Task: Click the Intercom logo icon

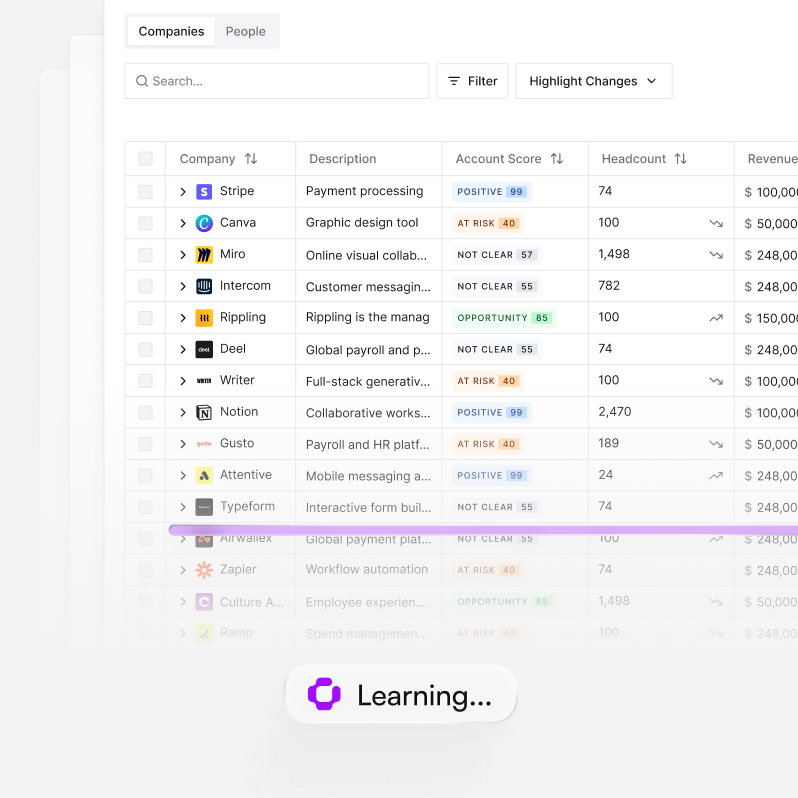Action: pyautogui.click(x=204, y=287)
